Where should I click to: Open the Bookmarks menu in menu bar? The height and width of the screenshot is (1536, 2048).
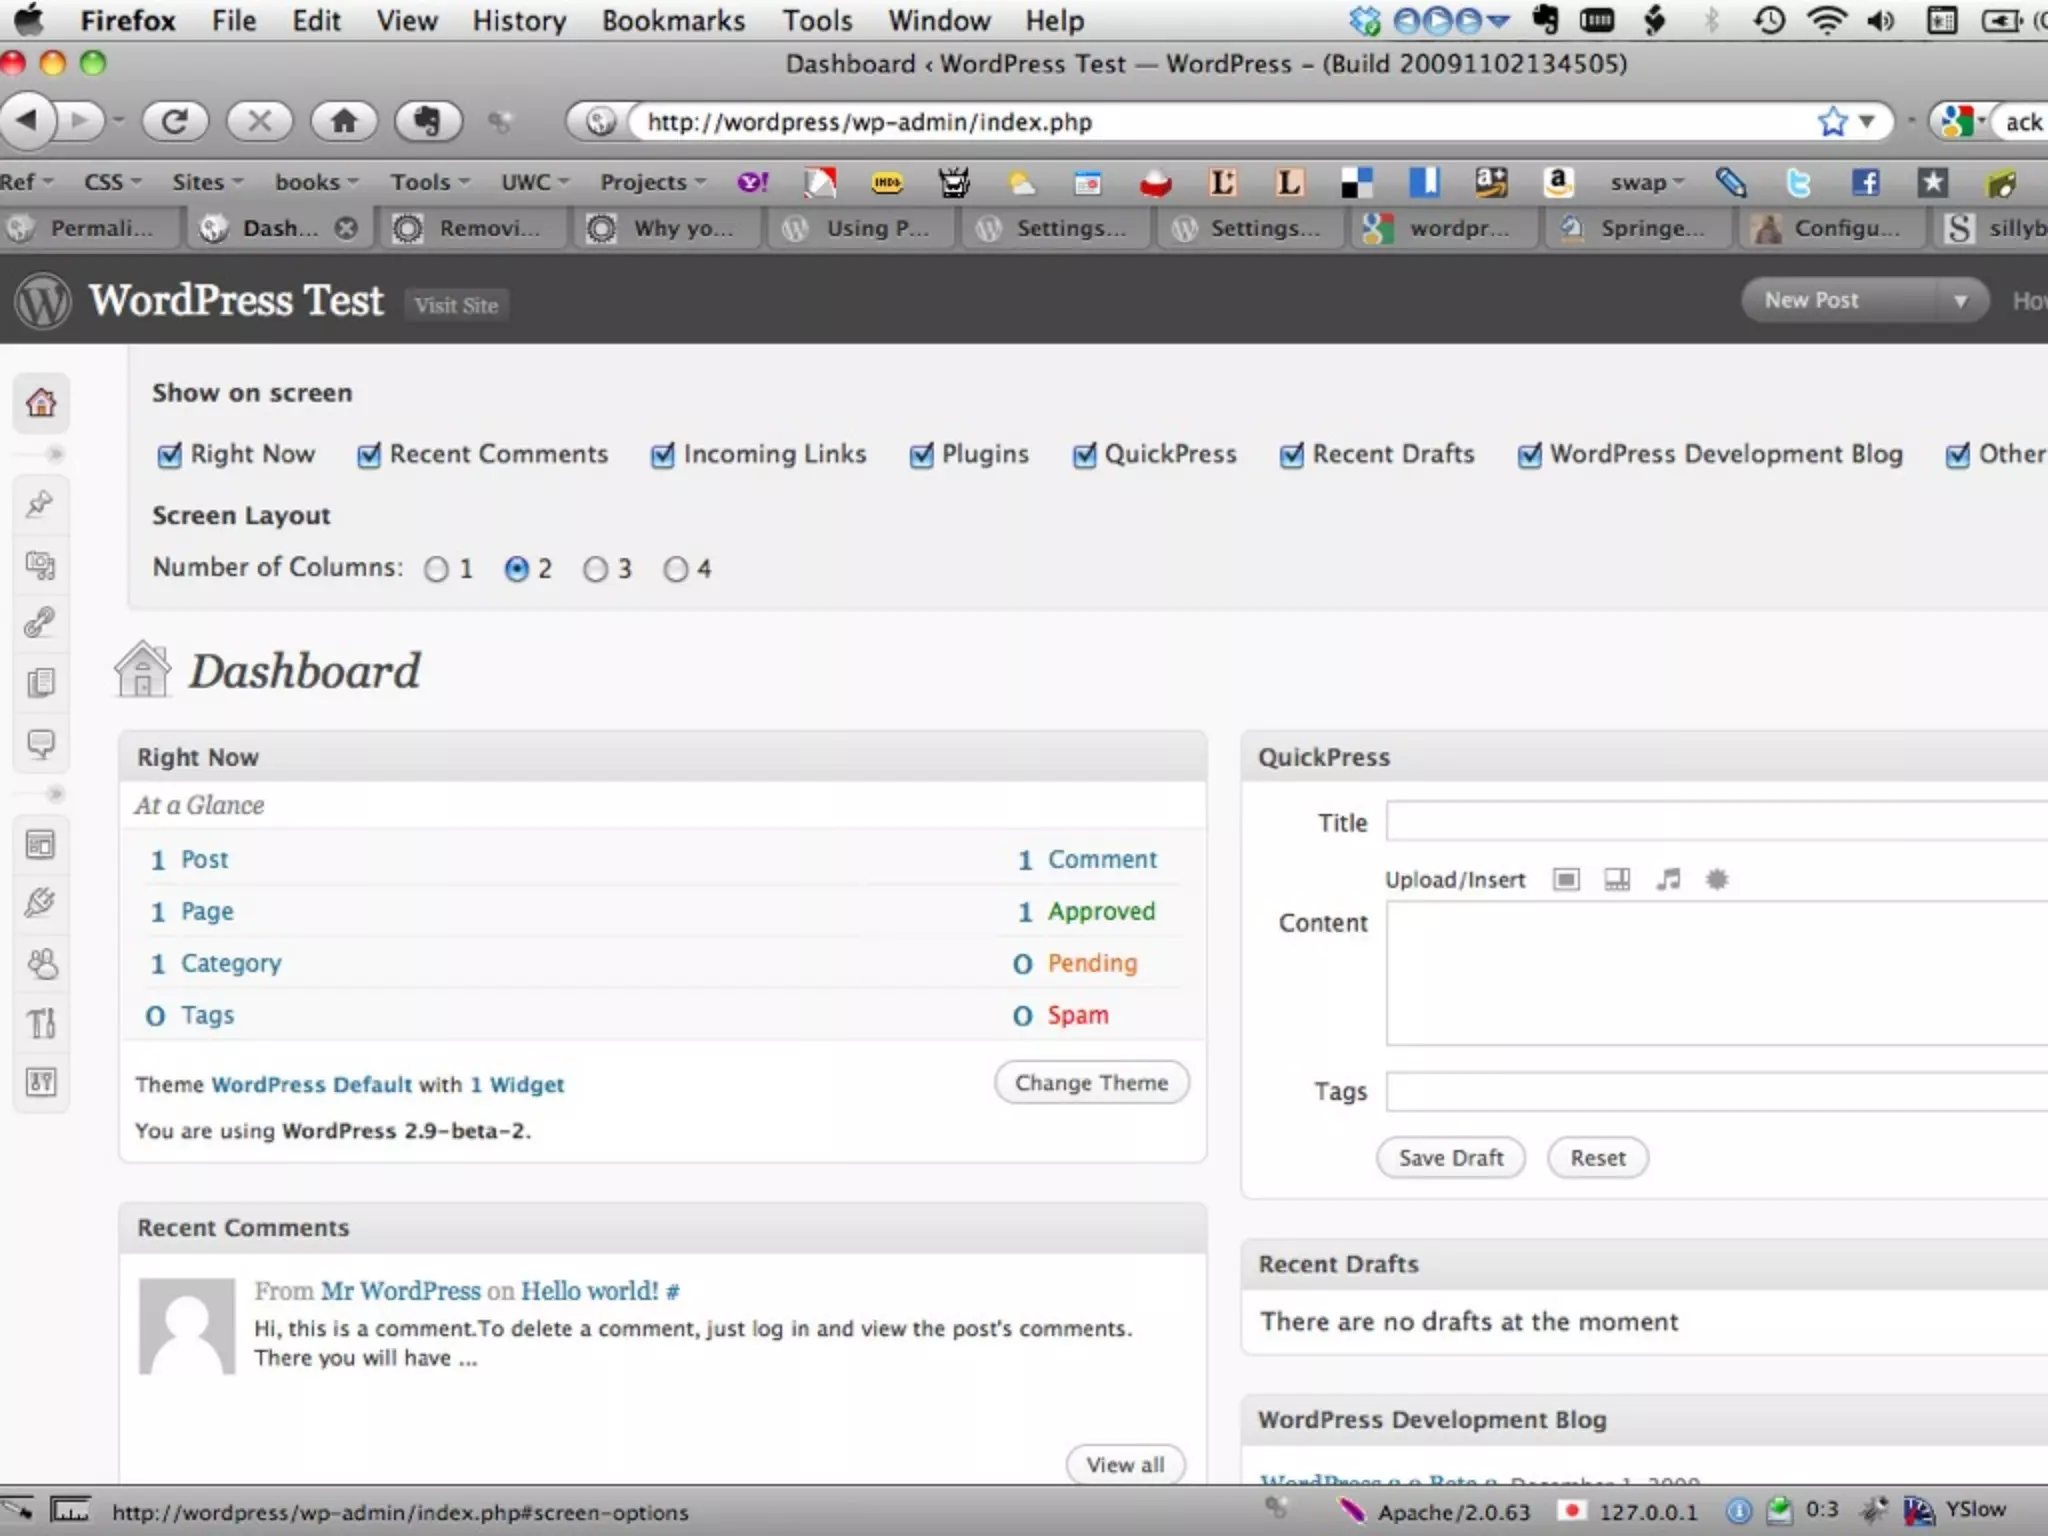673,20
